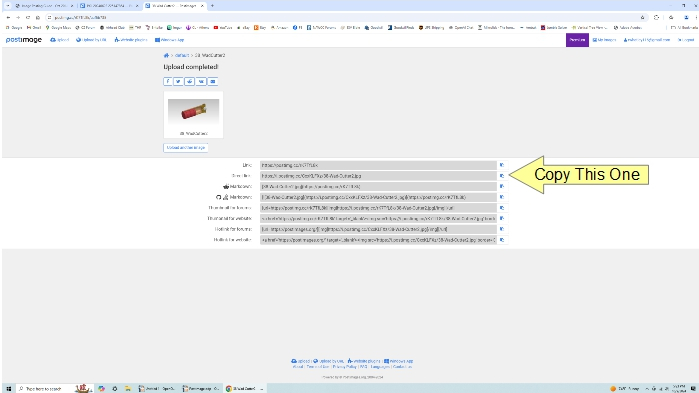
Task: Share the image on VK
Action: (x=201, y=82)
